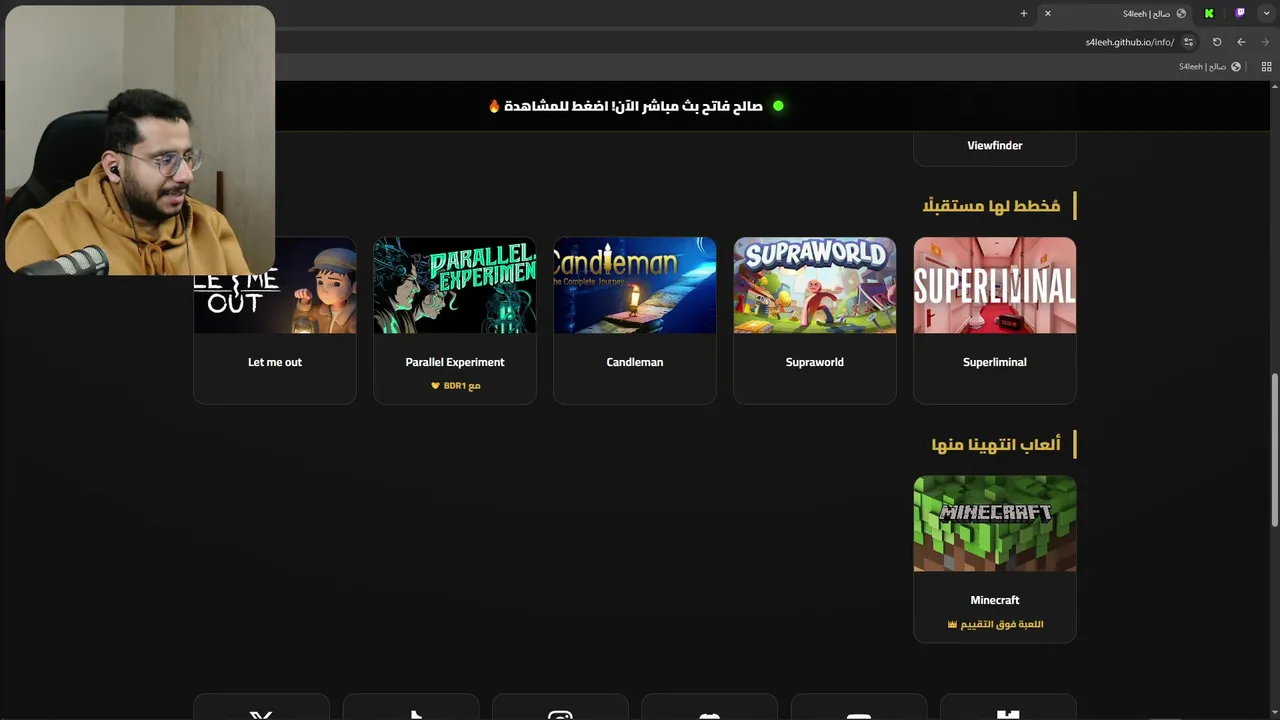Image resolution: width=1280 pixels, height=720 pixels.
Task: Open the apps grid in bookmarks bar
Action: 1266,67
